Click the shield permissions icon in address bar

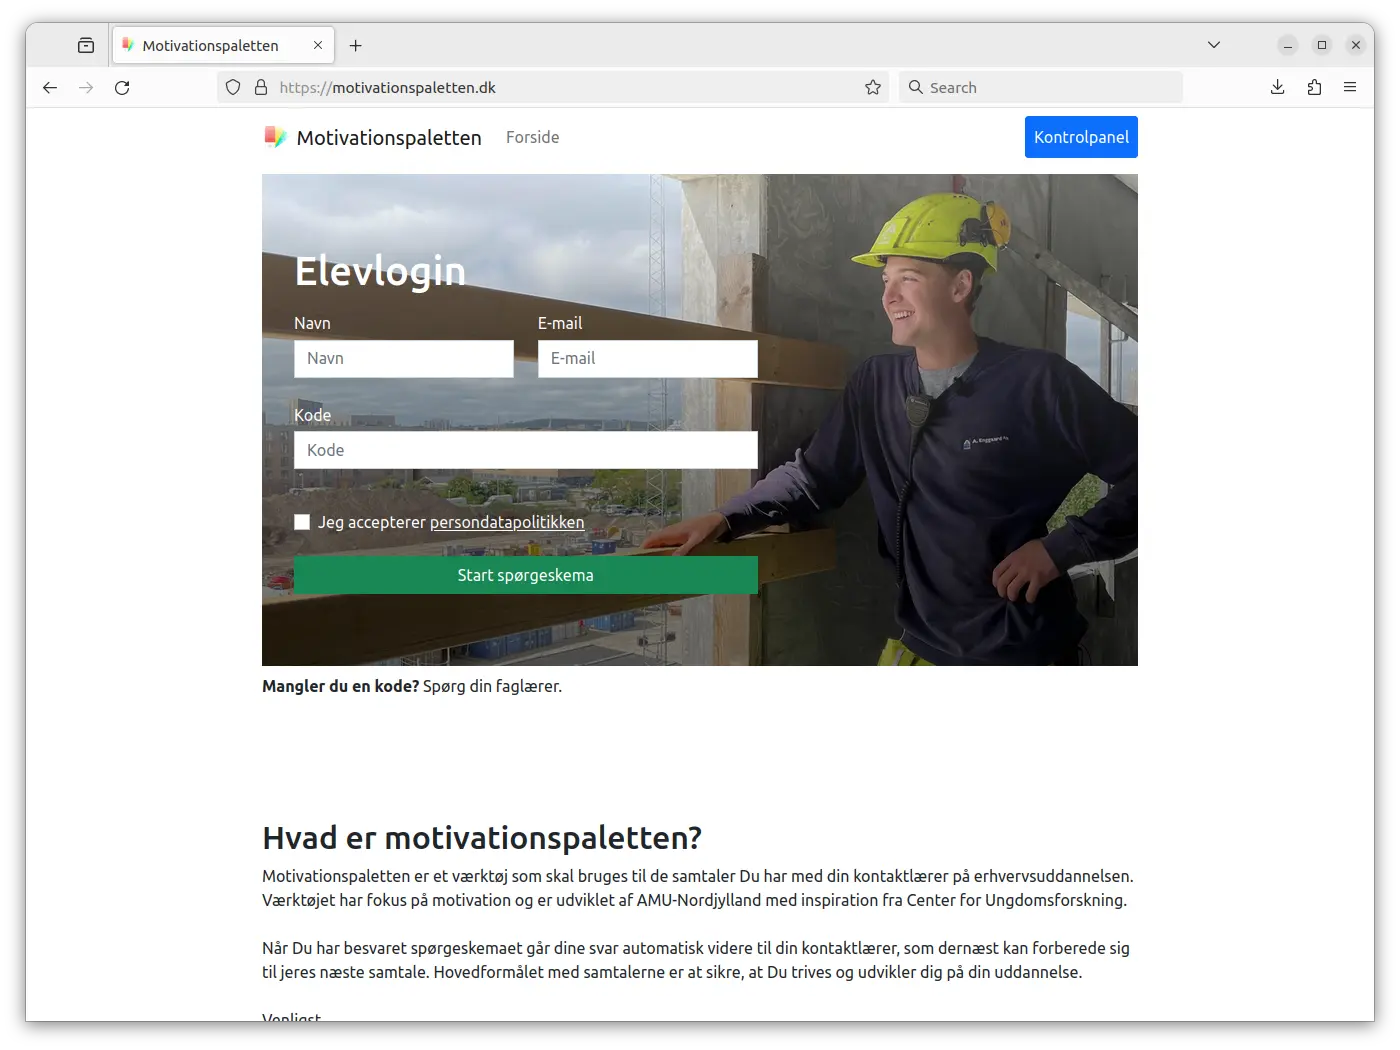[x=232, y=87]
